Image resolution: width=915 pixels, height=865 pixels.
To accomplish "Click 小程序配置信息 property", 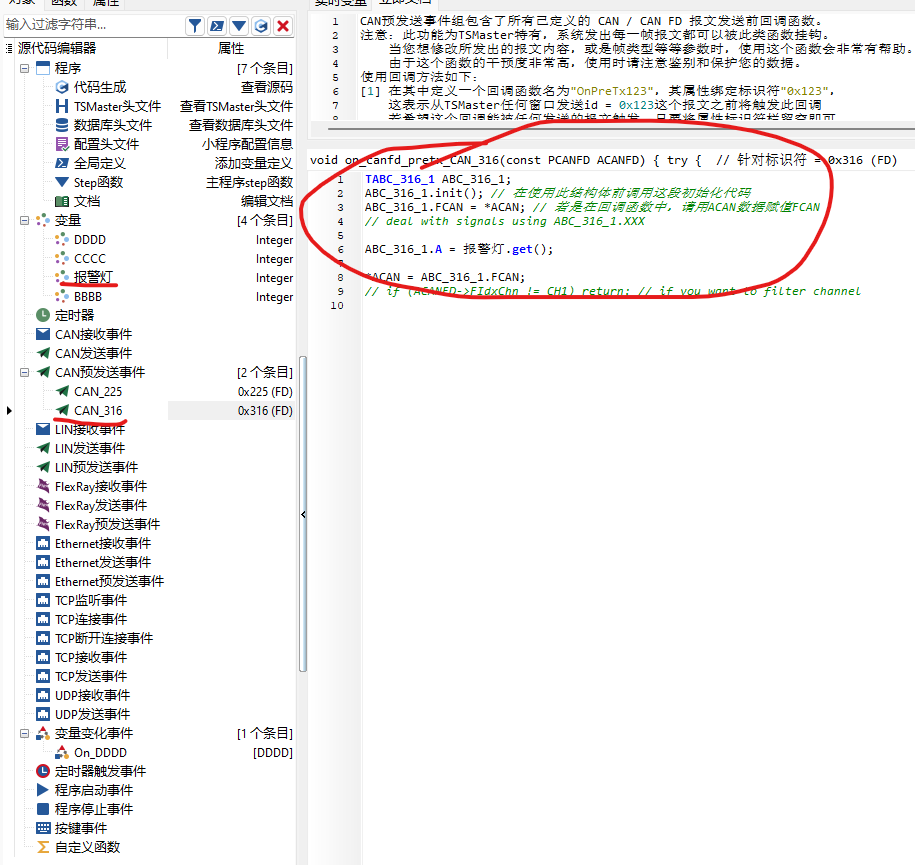I will coord(247,144).
